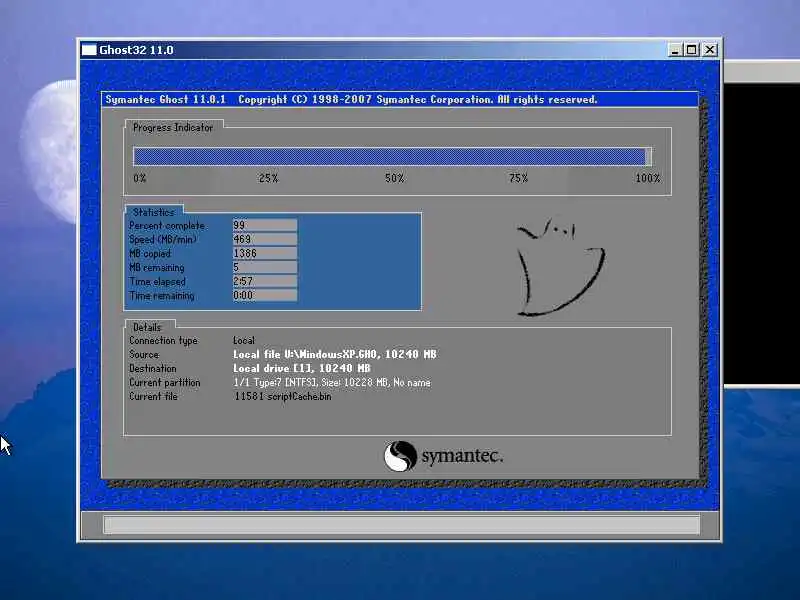Click the Current file label
Image resolution: width=800 pixels, height=600 pixels.
(153, 396)
